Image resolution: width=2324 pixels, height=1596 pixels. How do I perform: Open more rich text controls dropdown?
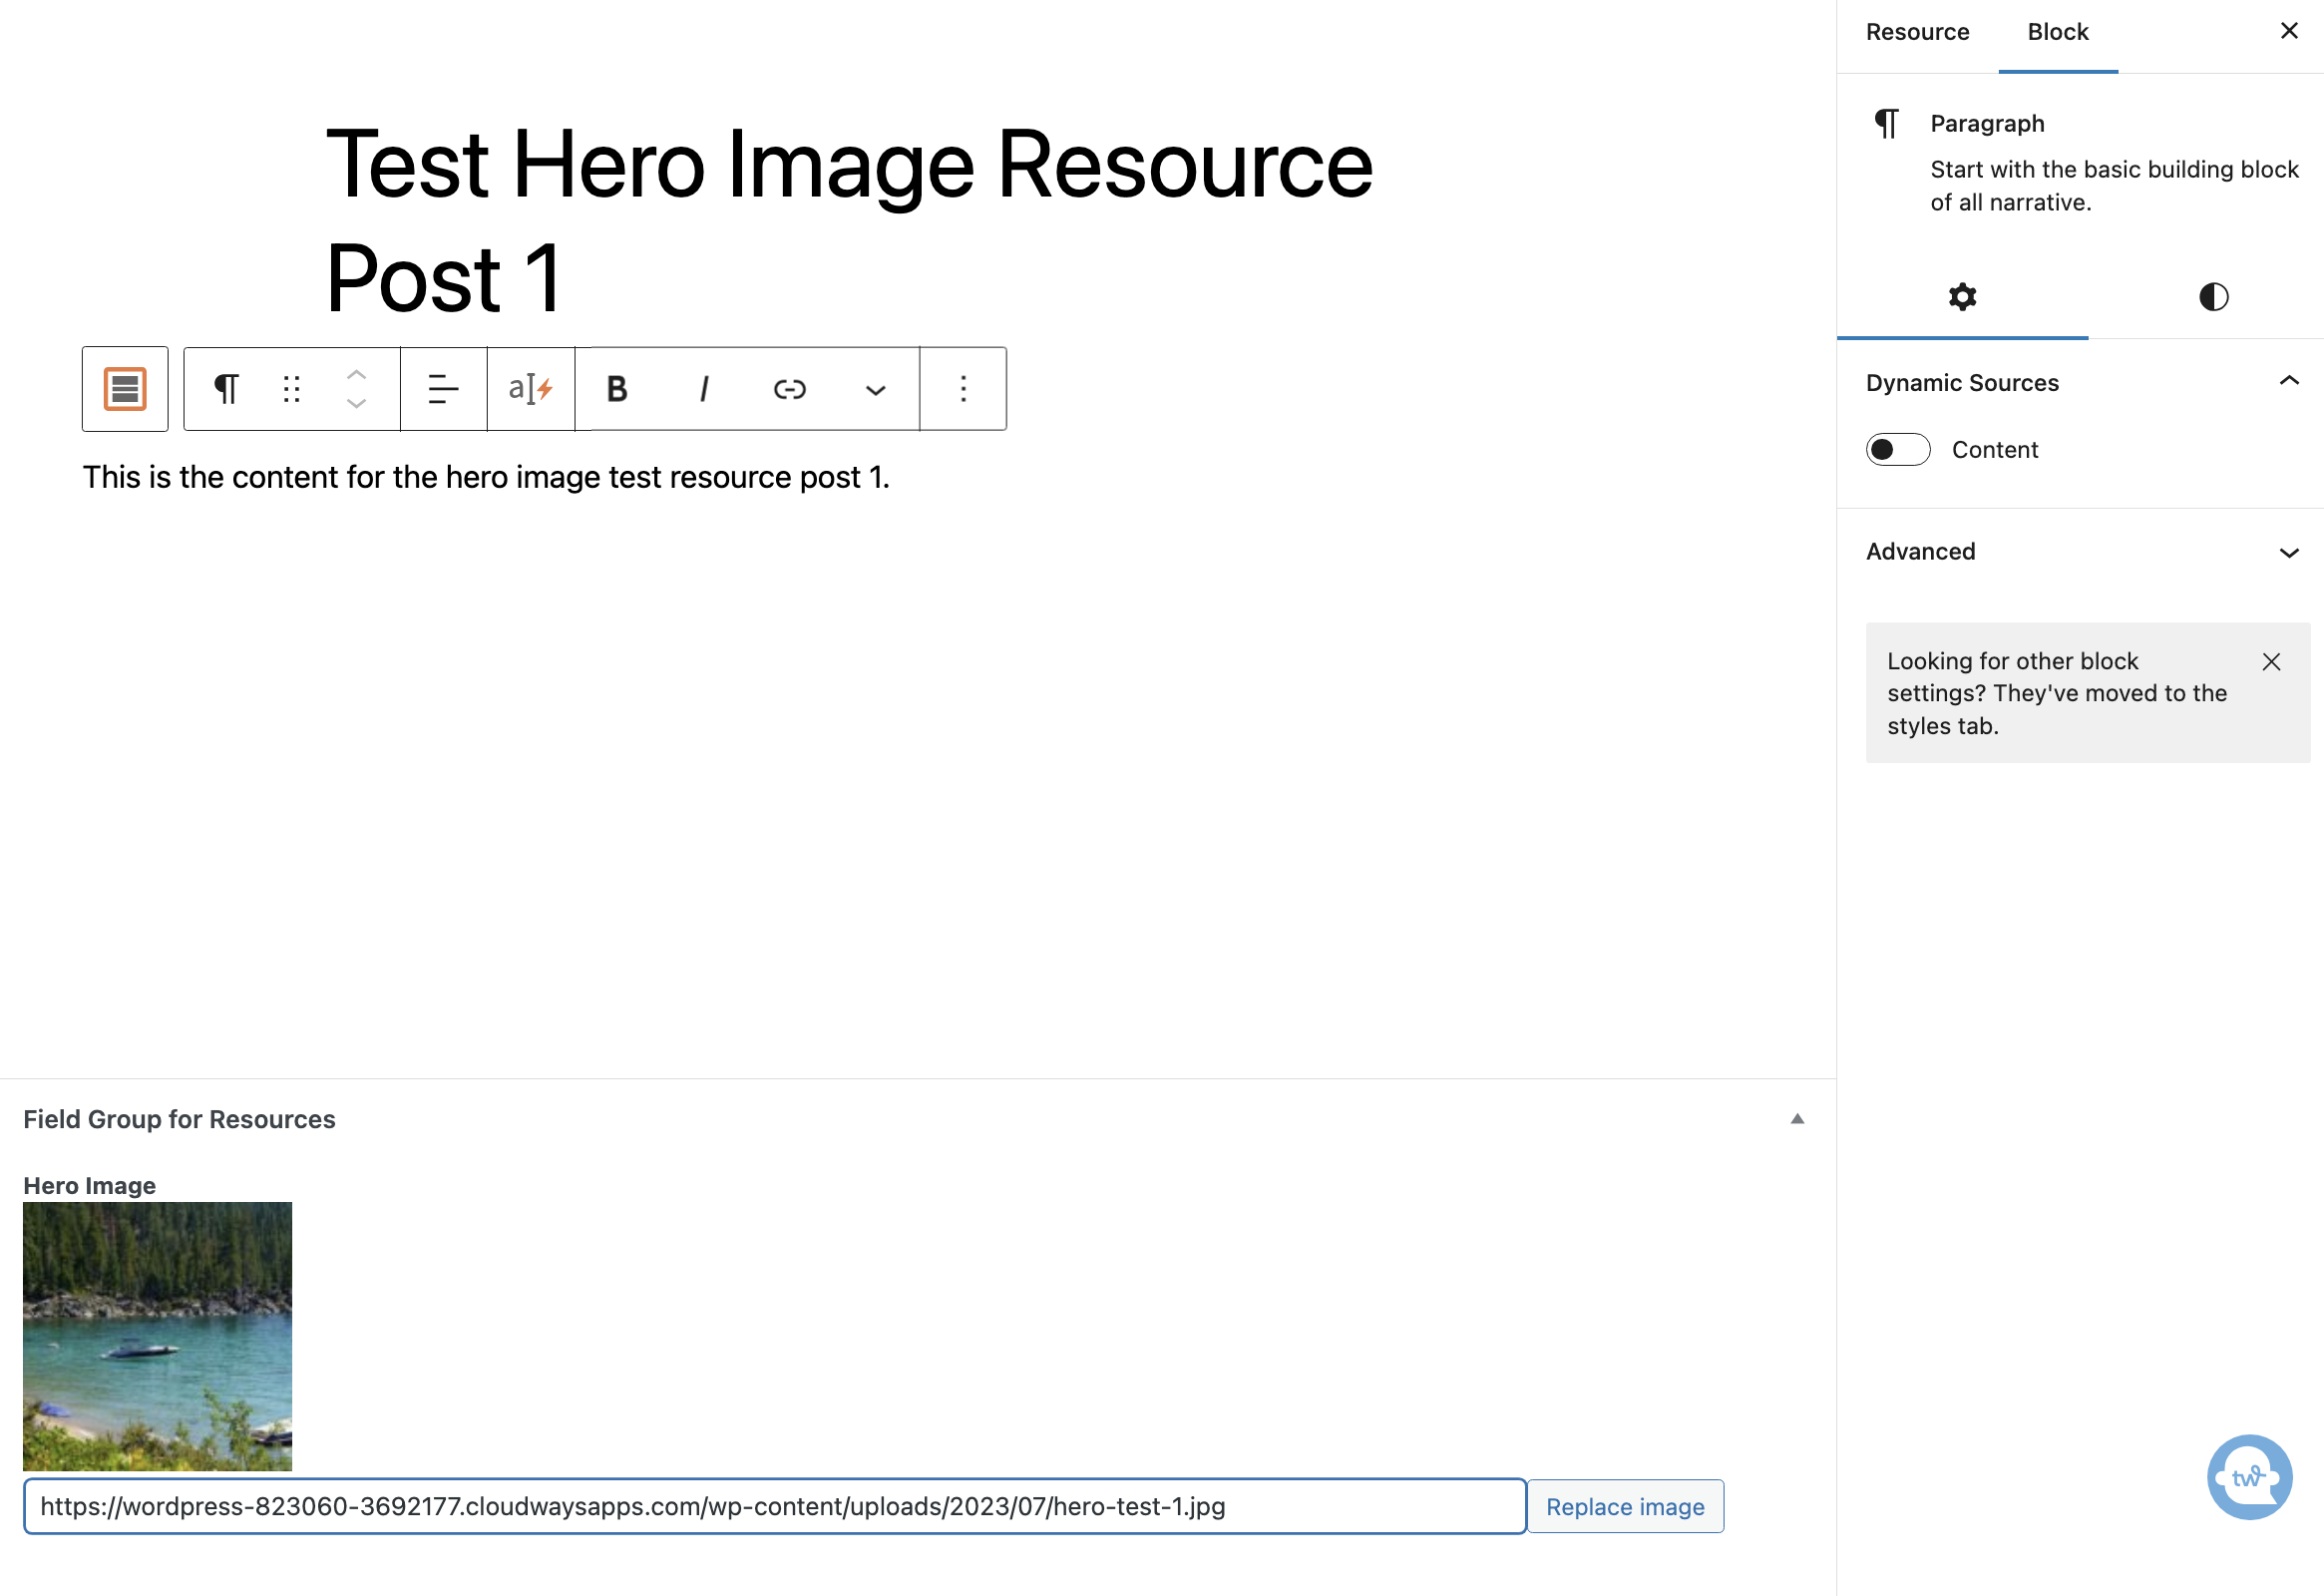point(876,389)
